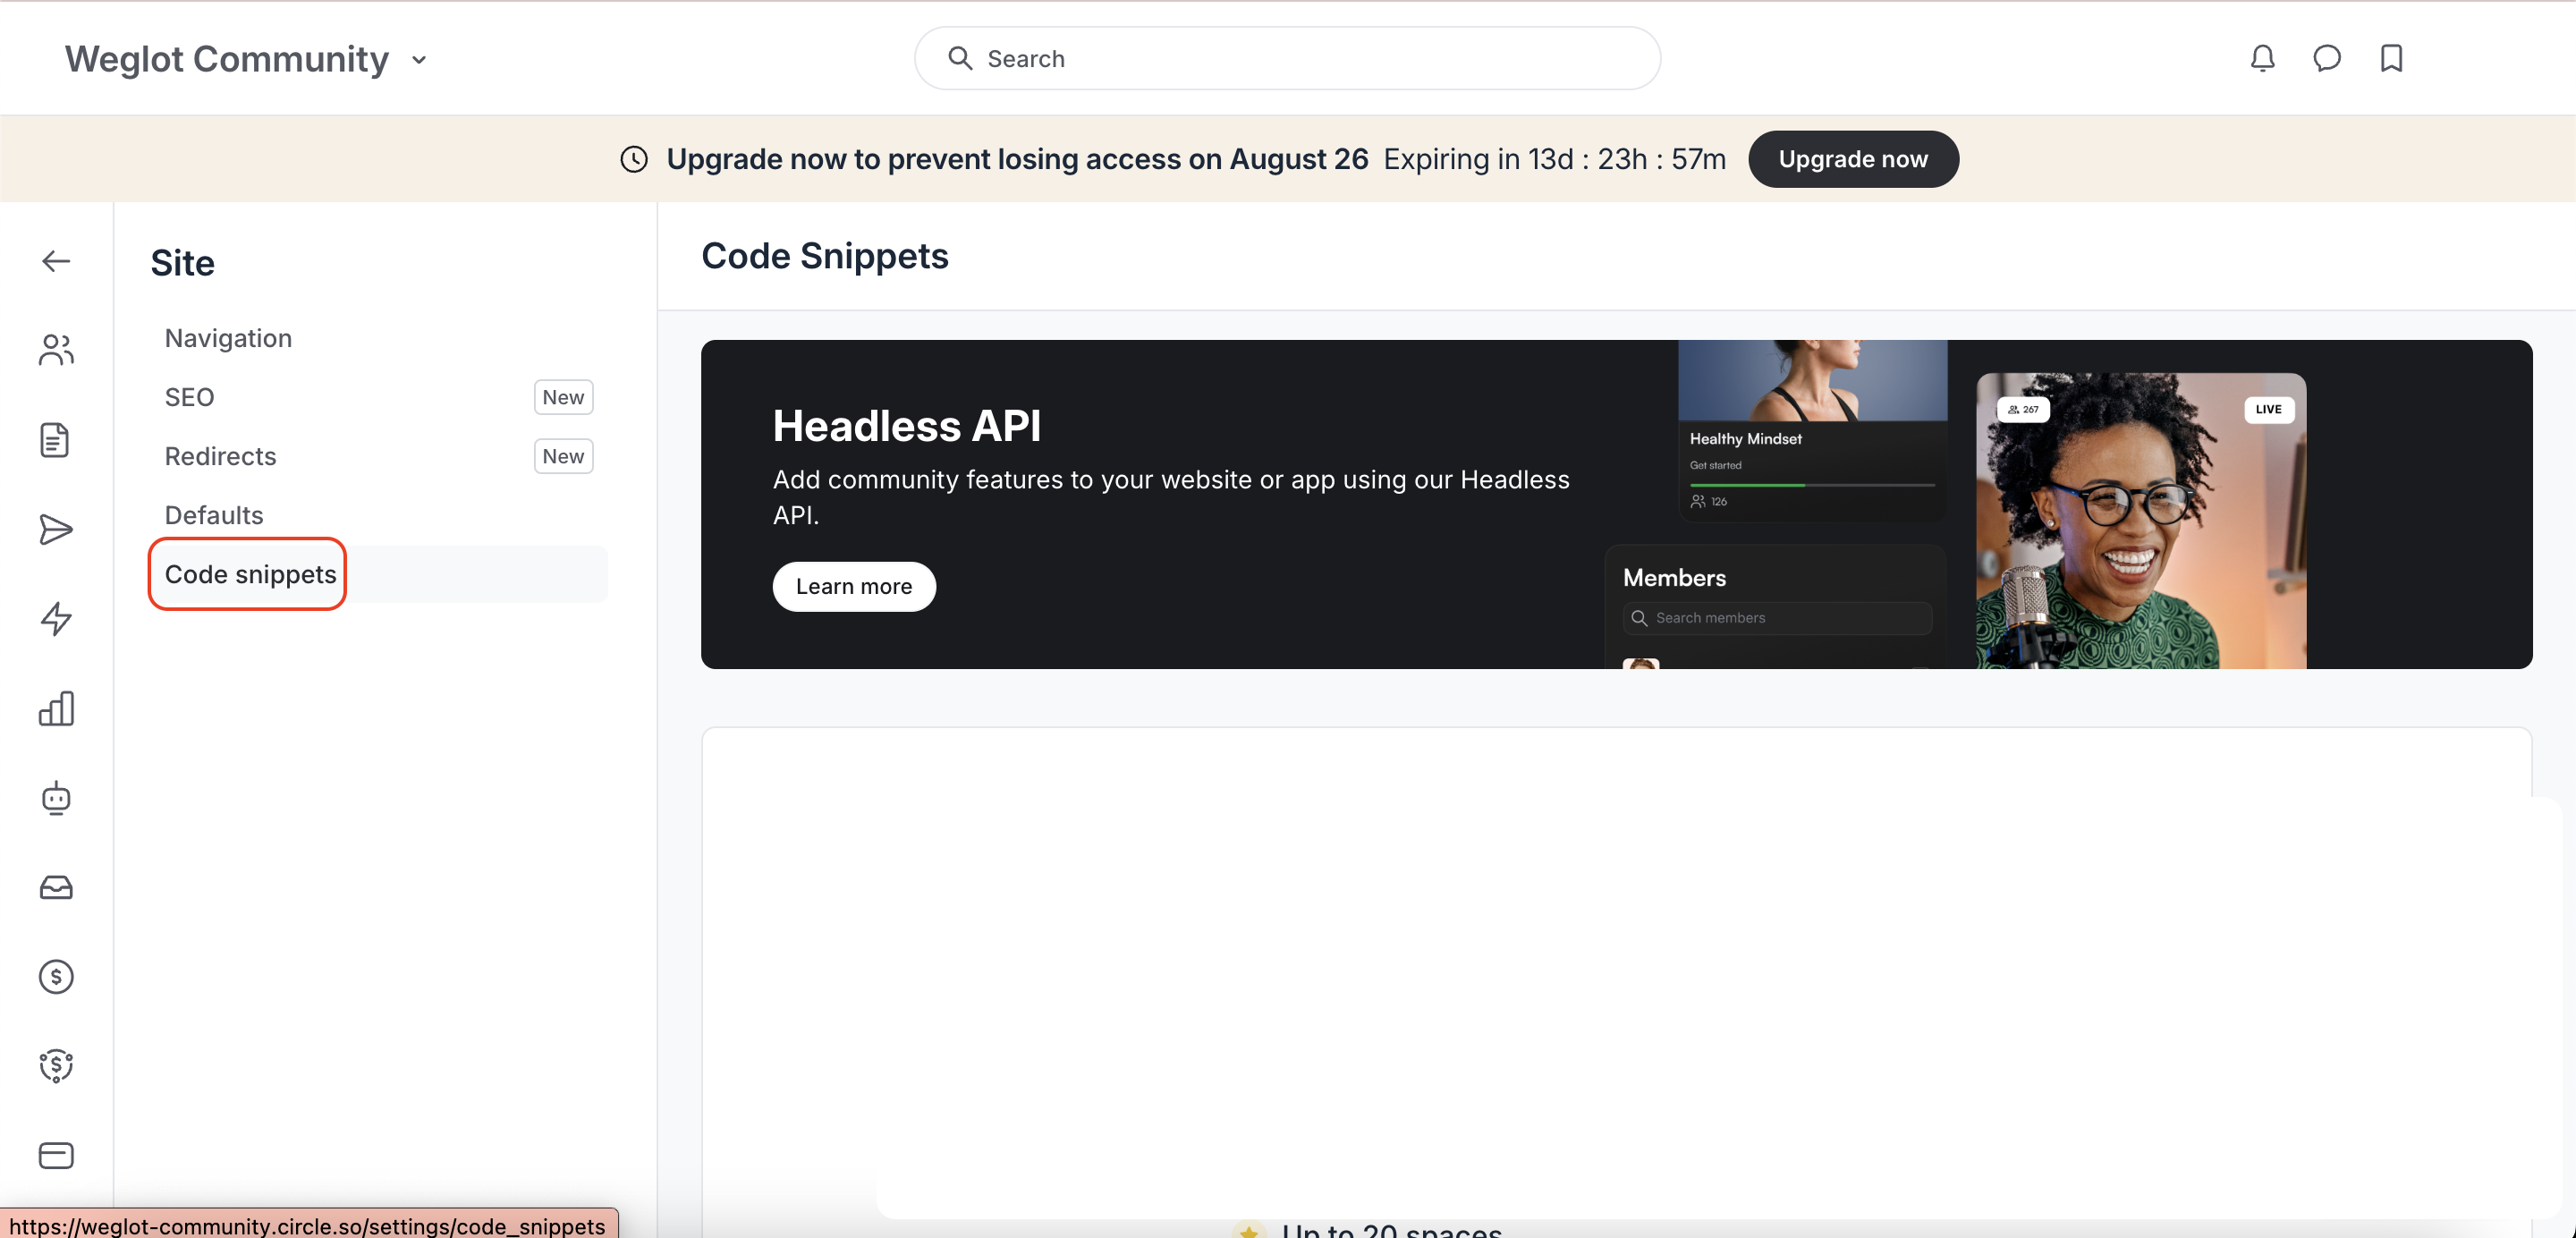The image size is (2576, 1238).
Task: Open the bookmarks icon in header
Action: click(2392, 58)
